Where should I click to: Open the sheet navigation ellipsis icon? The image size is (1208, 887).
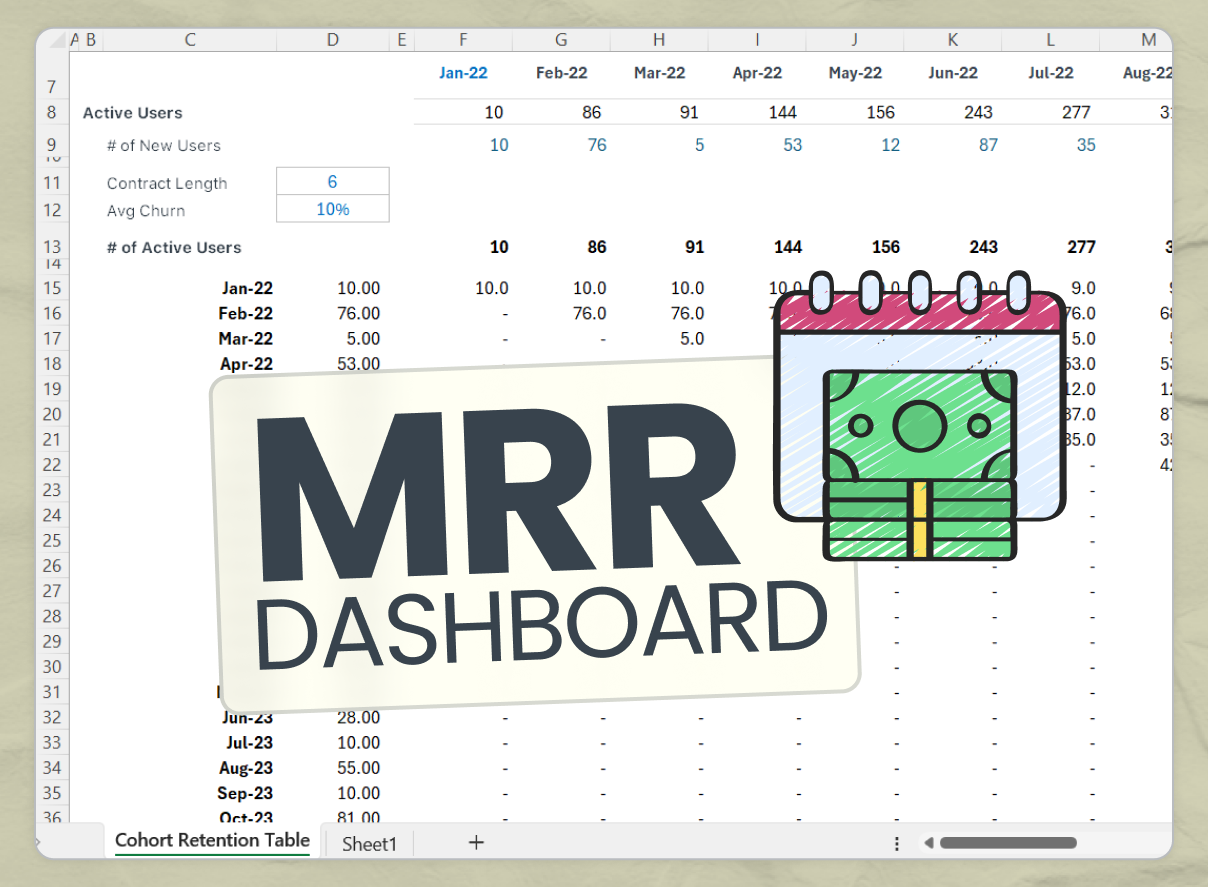point(897,843)
